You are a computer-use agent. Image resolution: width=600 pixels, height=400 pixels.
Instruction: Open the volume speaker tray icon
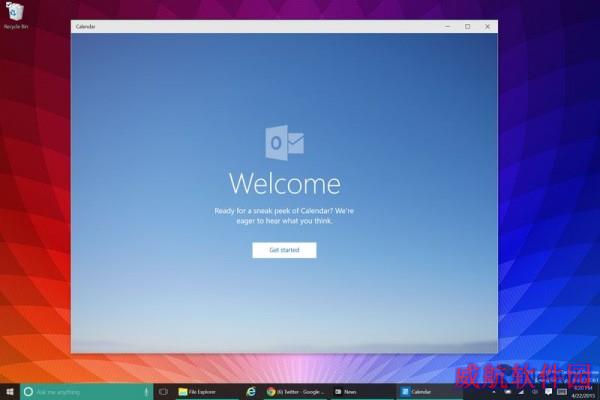(535, 392)
